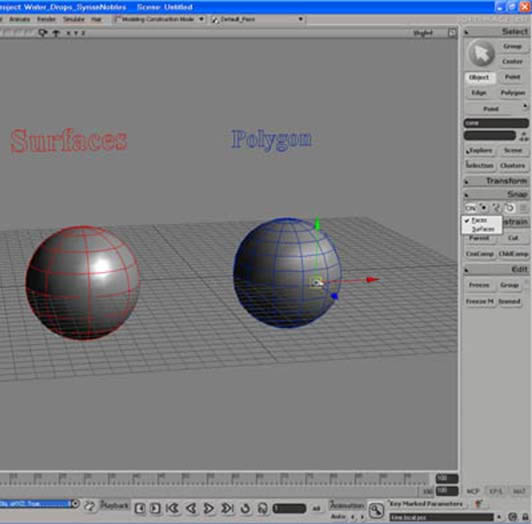
Task: Open the arrow menu beside the wide Point button
Action: [x=525, y=107]
